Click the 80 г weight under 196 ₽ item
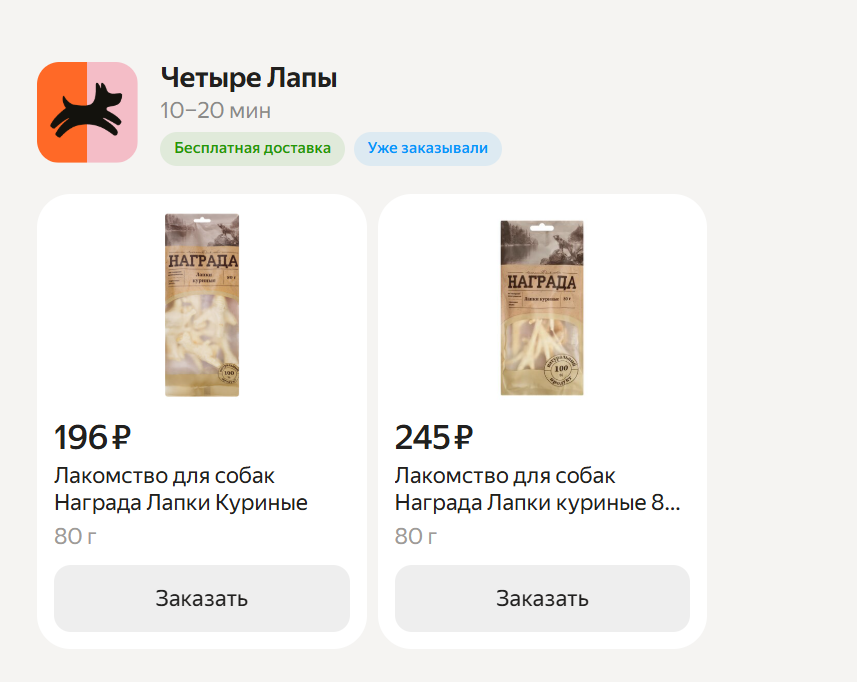The height and width of the screenshot is (682, 857). click(x=75, y=536)
